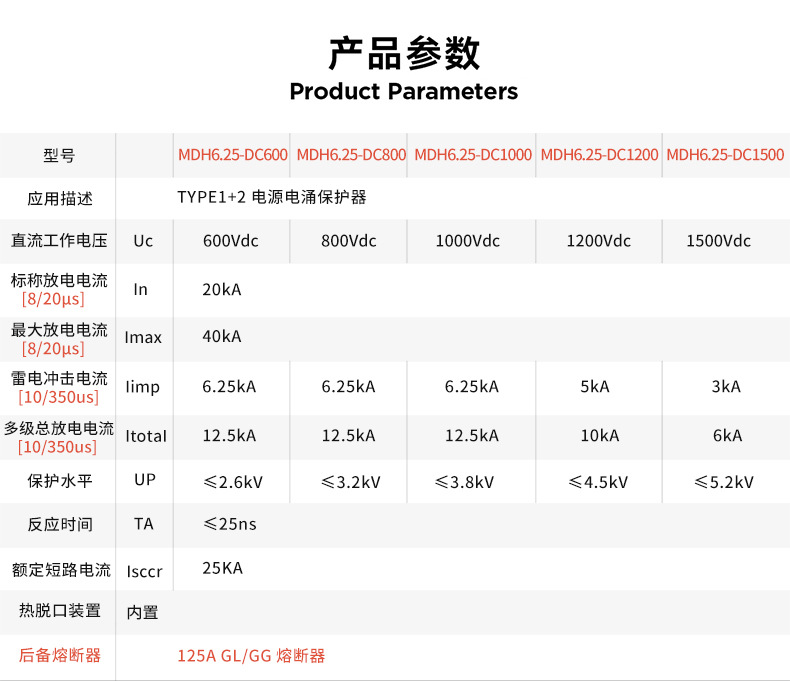
Task: Click the Iimp symbol cell
Action: tap(143, 387)
